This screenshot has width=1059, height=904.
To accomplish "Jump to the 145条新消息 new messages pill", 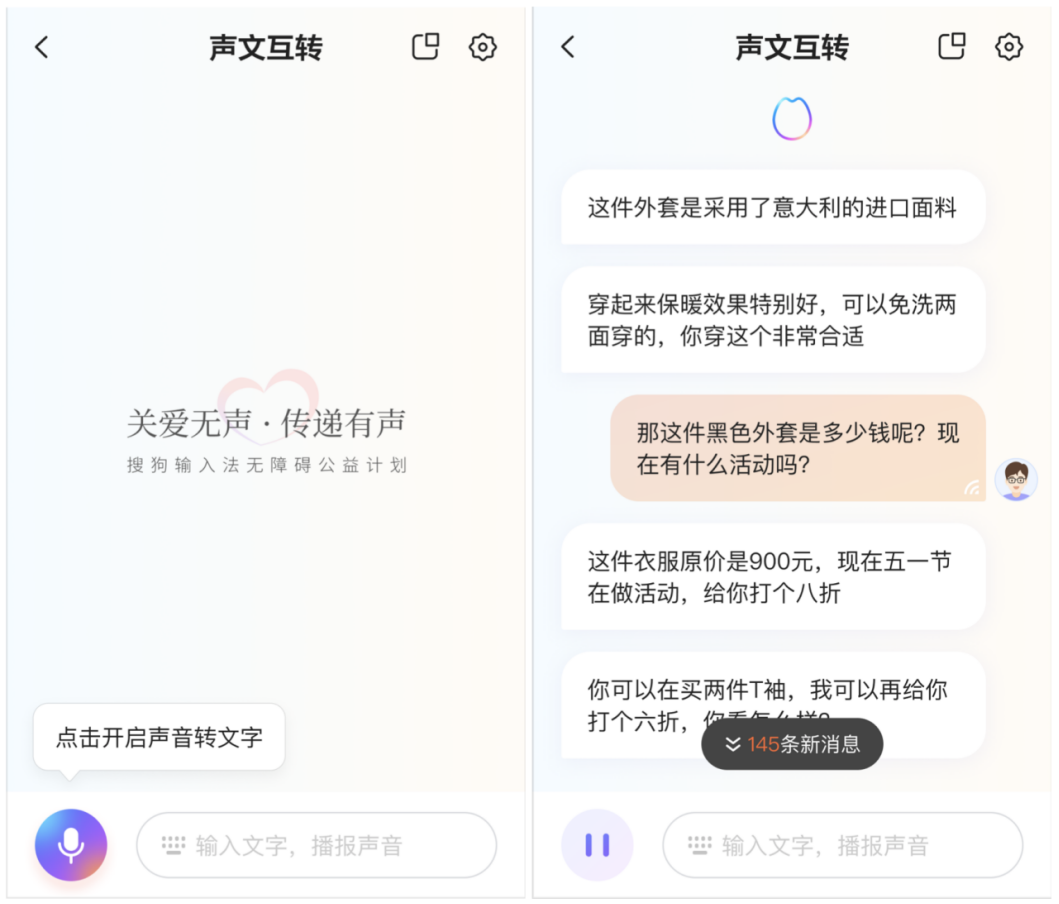I will pos(792,744).
